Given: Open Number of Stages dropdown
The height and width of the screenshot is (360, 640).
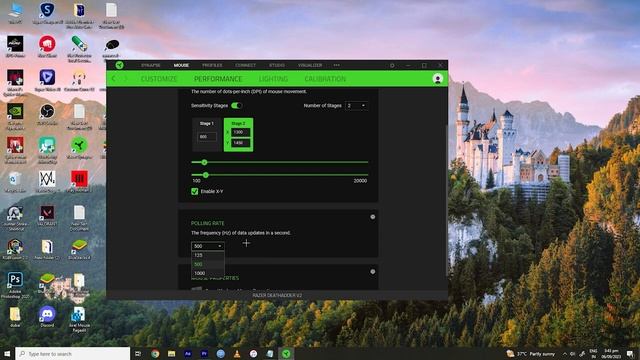Looking at the screenshot, I should pos(356,106).
